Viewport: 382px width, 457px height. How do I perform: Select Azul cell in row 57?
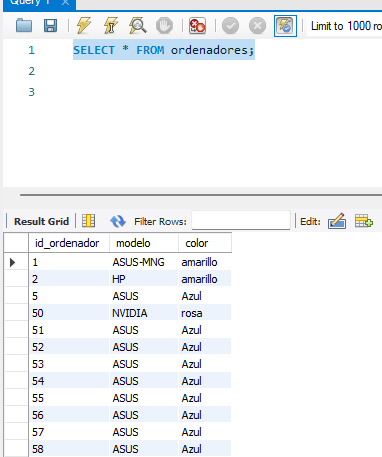tap(205, 432)
